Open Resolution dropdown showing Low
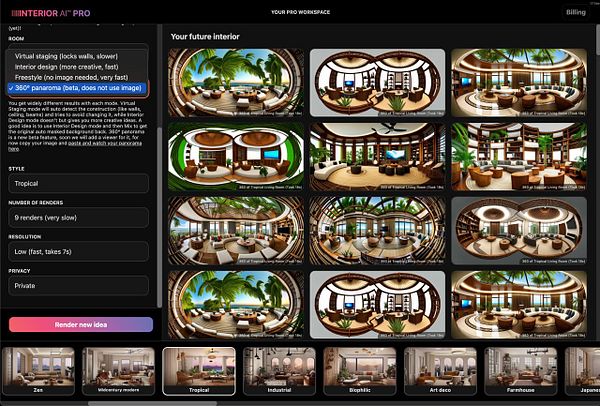Image resolution: width=600 pixels, height=406 pixels. tap(78, 251)
